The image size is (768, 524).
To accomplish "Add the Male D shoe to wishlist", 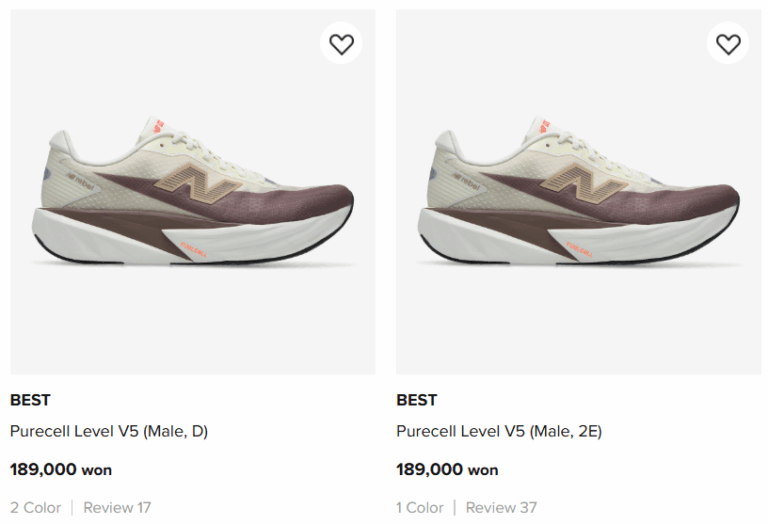I will coord(342,44).
